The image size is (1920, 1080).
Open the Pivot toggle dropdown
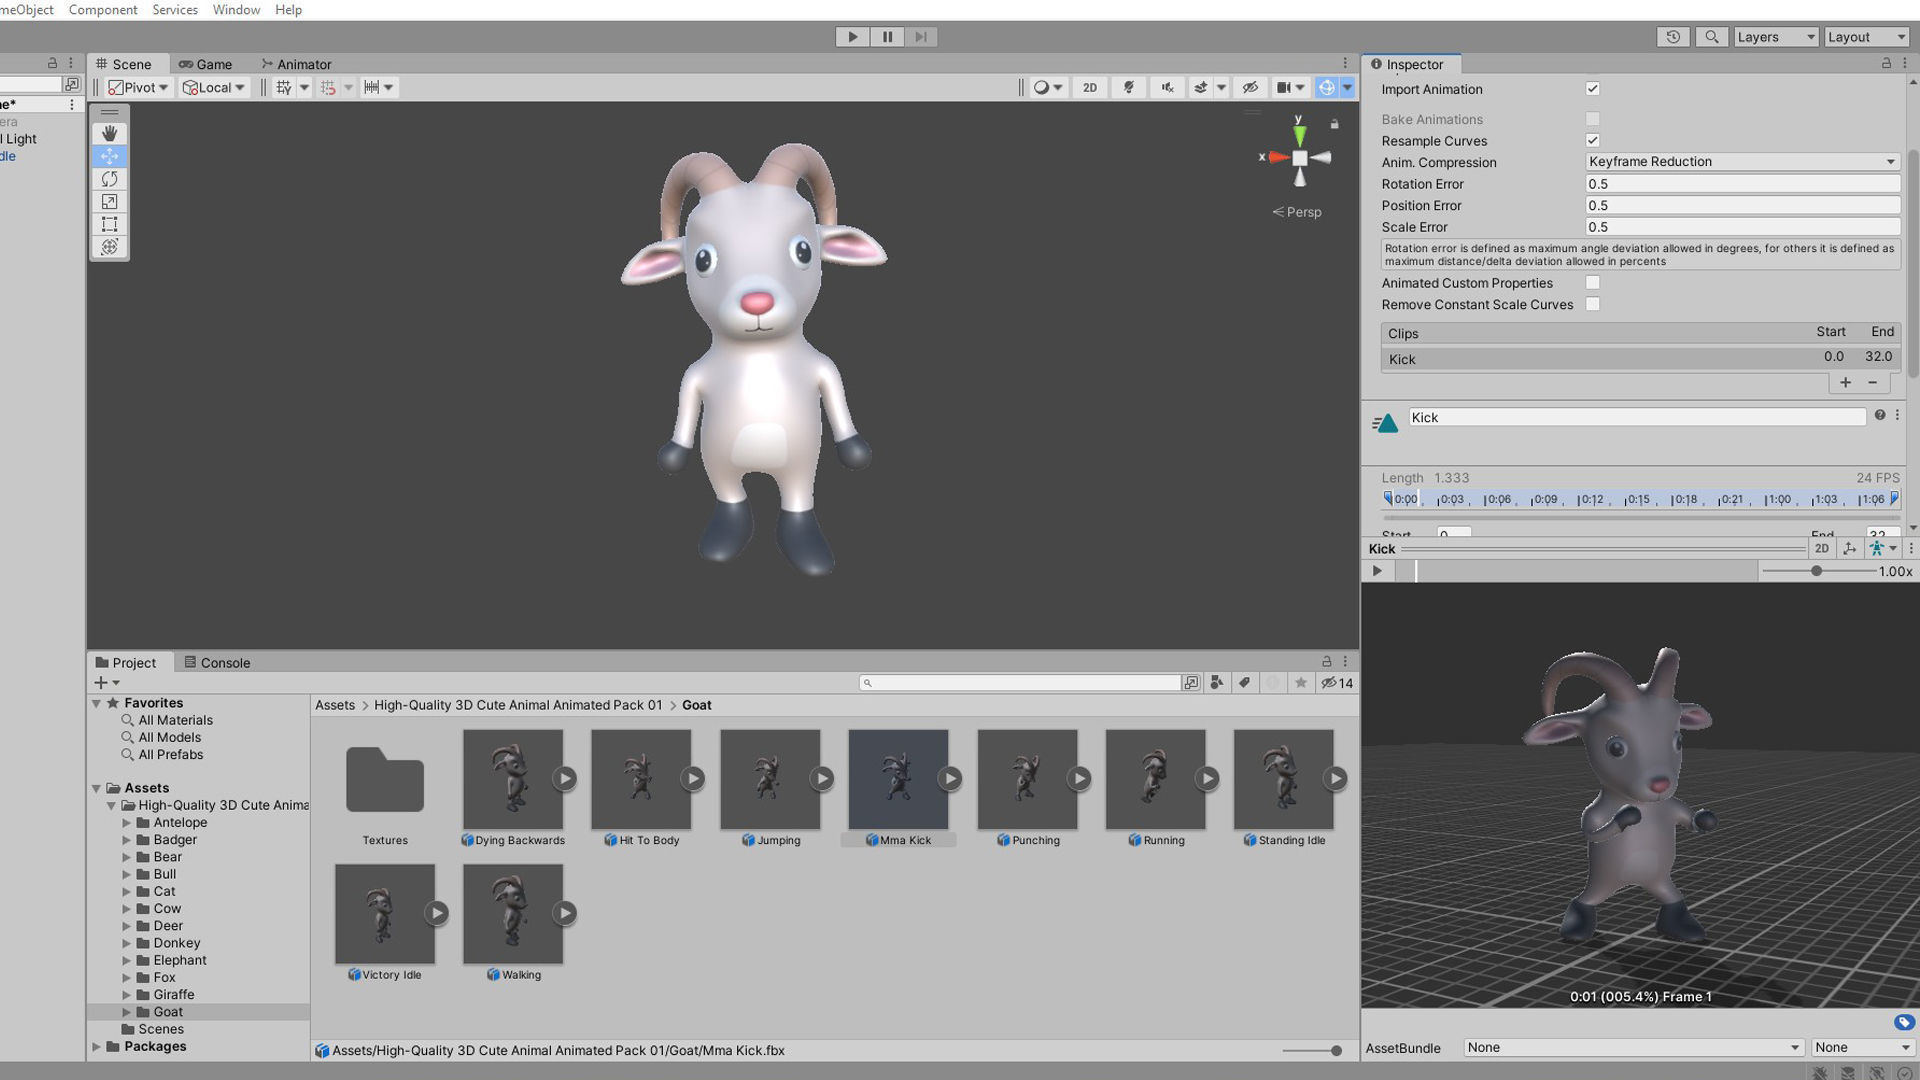pos(138,88)
